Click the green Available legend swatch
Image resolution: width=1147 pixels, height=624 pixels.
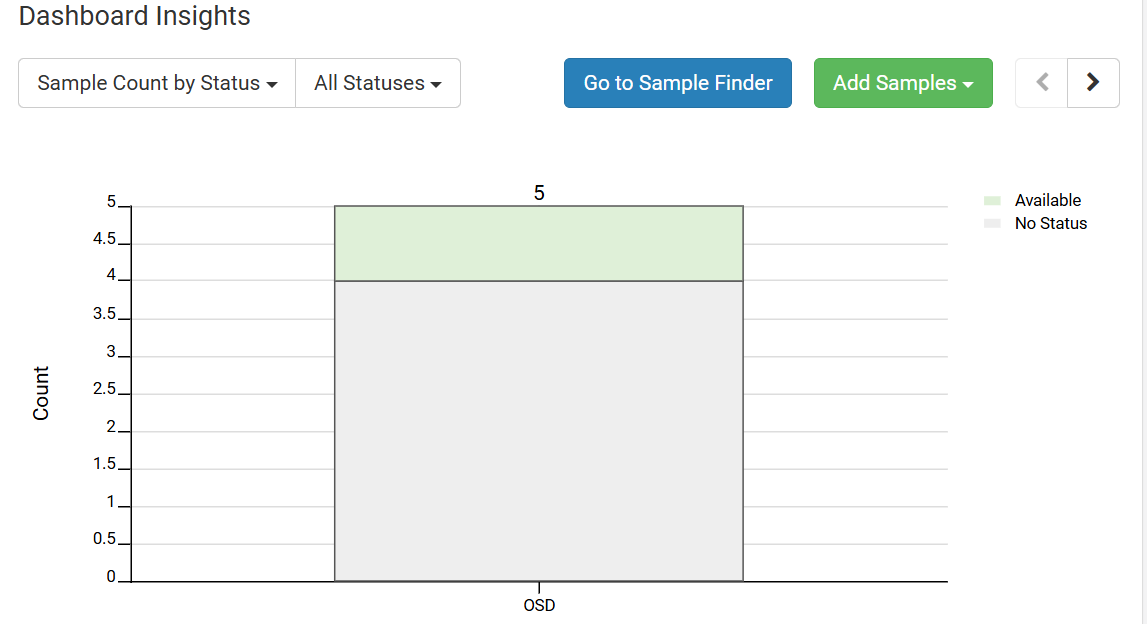coord(992,201)
